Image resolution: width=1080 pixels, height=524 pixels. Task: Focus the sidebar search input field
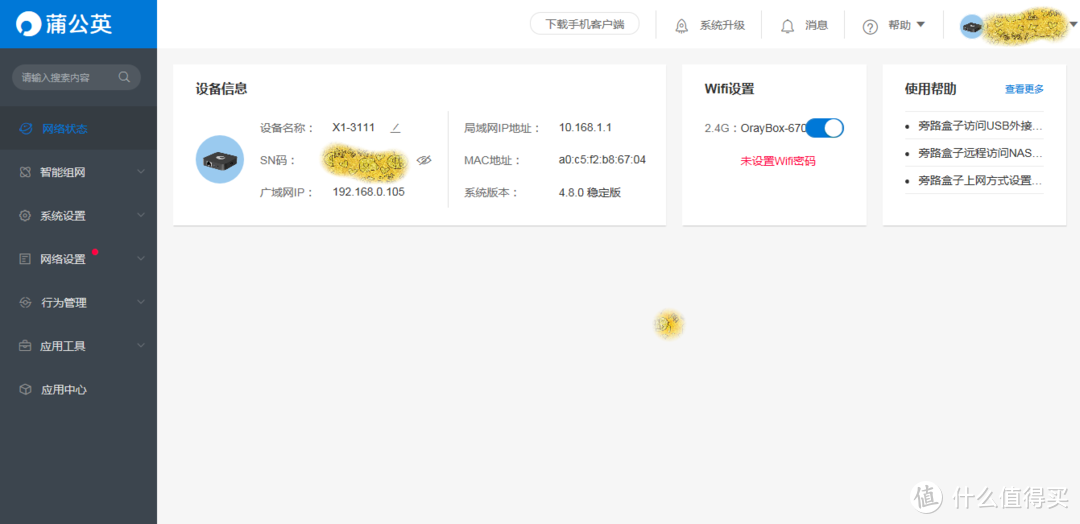coord(76,77)
